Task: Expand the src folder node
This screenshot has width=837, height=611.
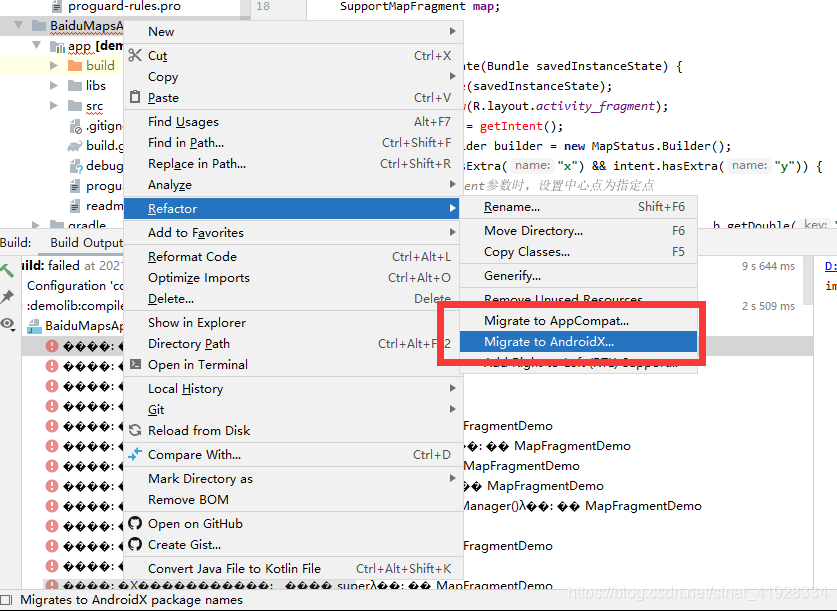Action: pos(54,106)
